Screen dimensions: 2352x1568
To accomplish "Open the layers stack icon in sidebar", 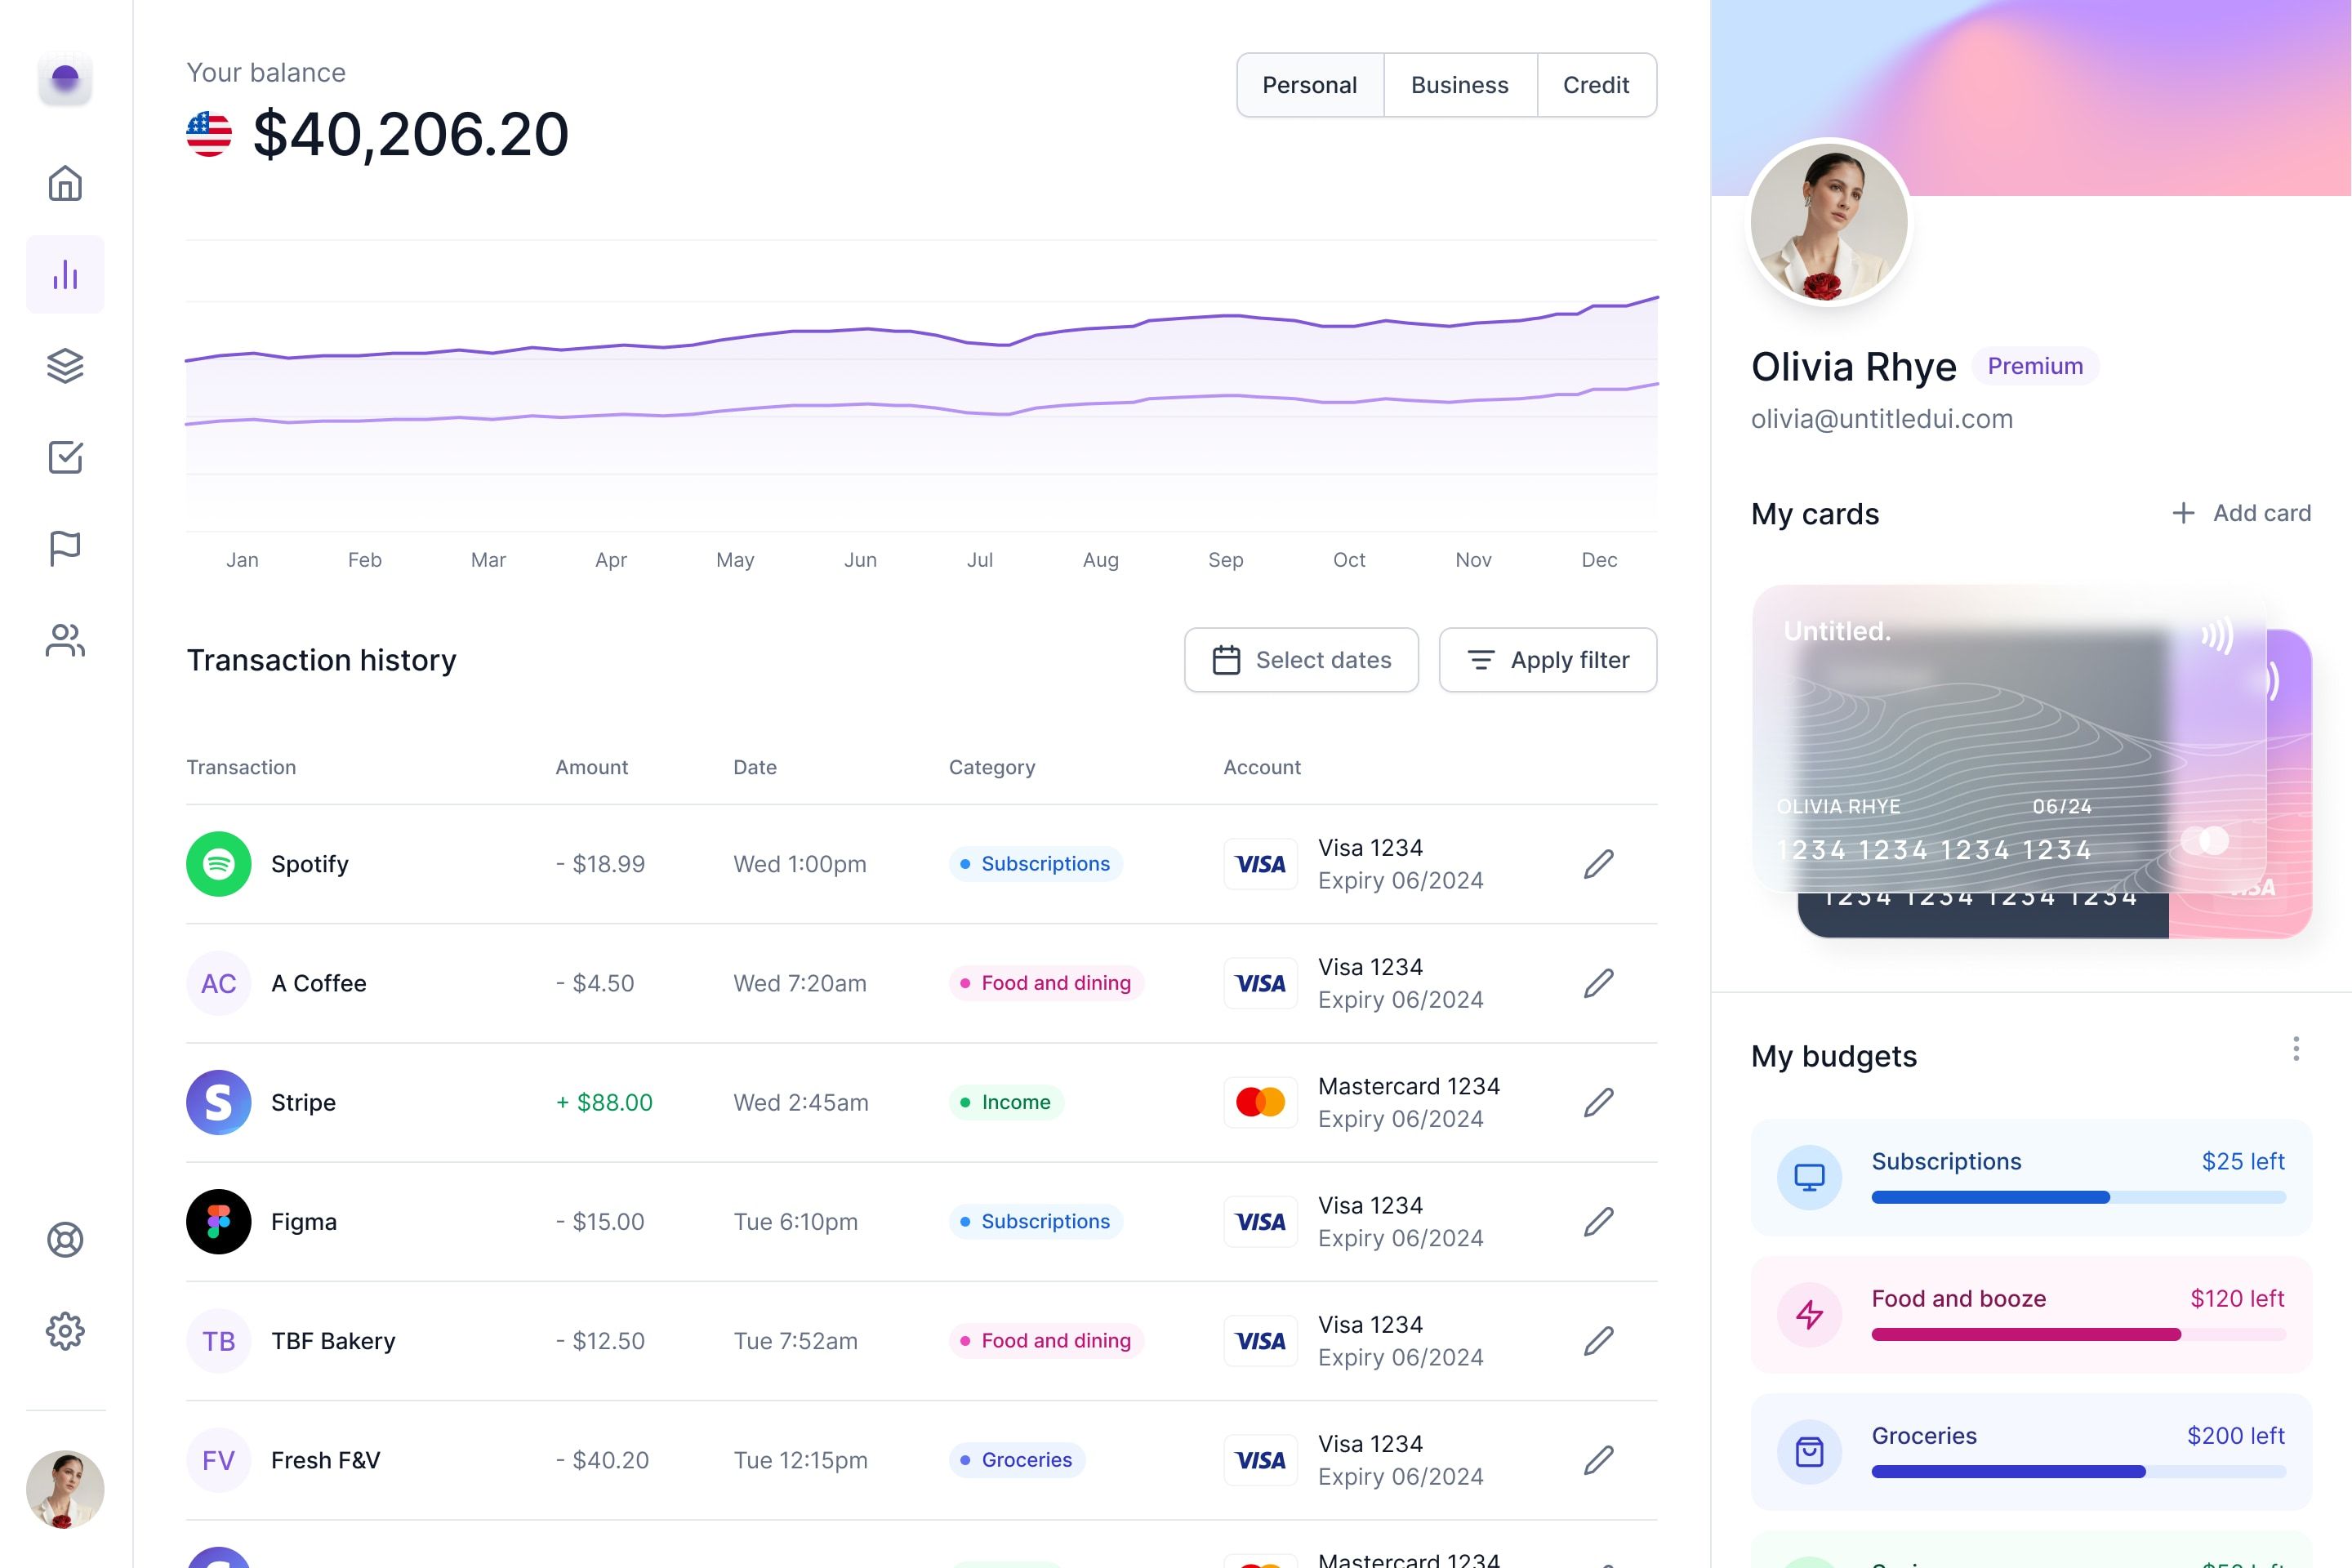I will coord(65,367).
